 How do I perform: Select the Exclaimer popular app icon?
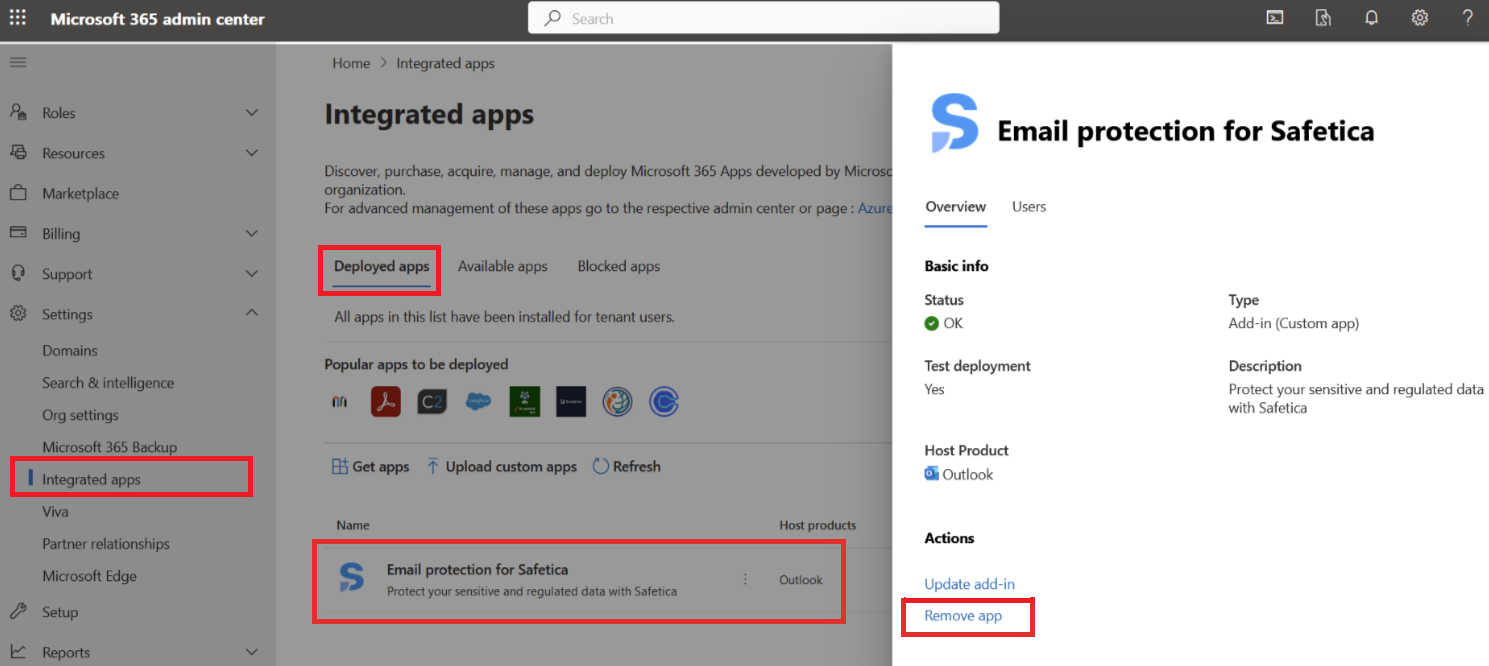[571, 402]
